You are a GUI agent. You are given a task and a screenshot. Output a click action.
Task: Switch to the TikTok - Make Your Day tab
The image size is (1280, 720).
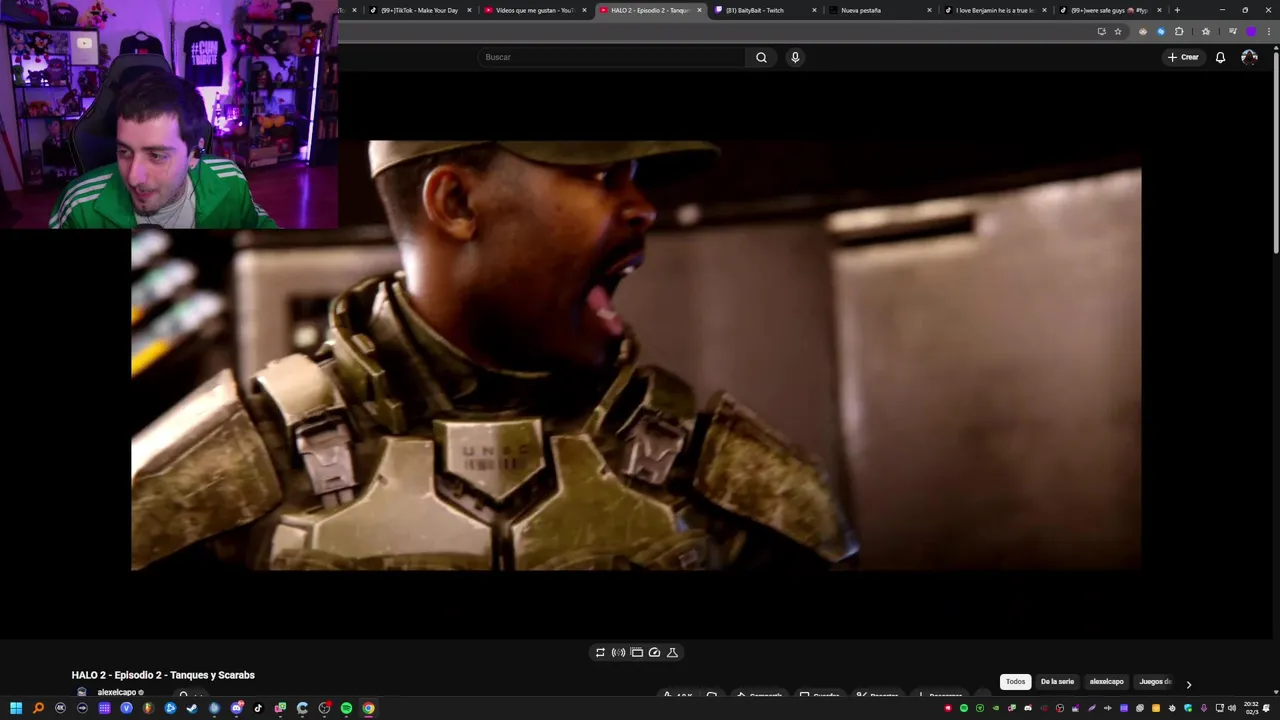click(x=420, y=10)
